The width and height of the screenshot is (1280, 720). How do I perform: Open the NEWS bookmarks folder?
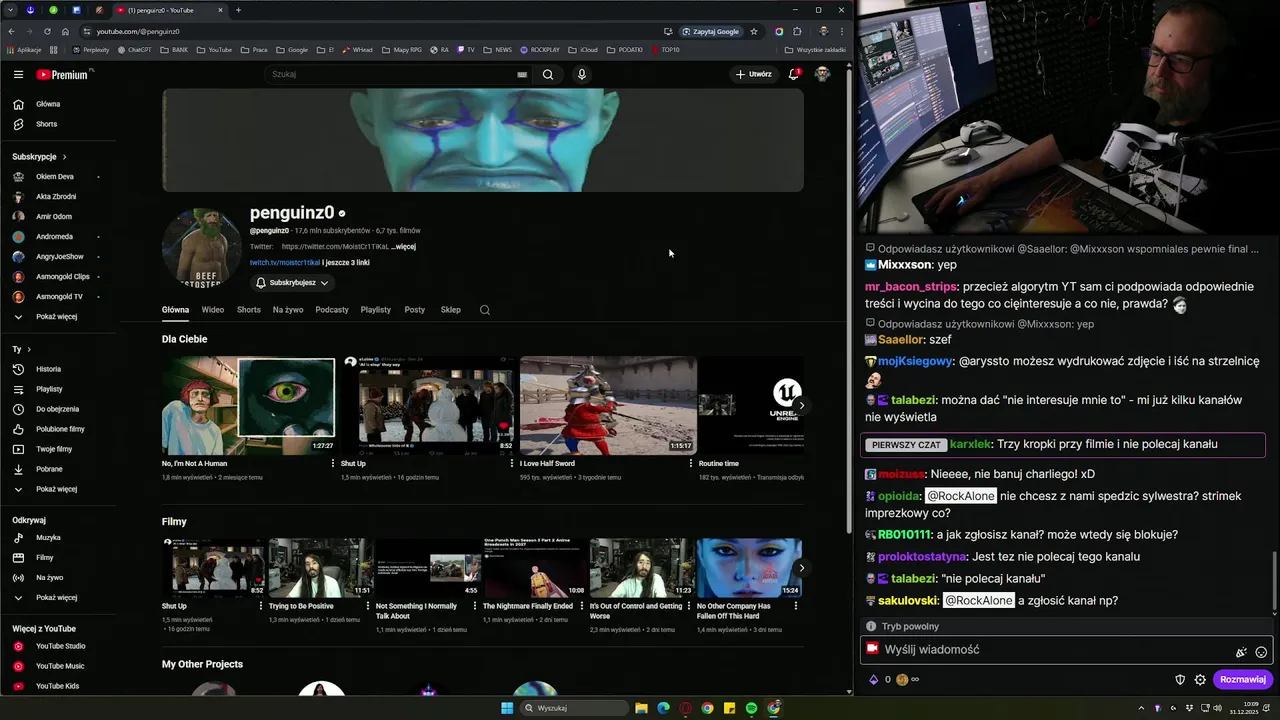498,49
